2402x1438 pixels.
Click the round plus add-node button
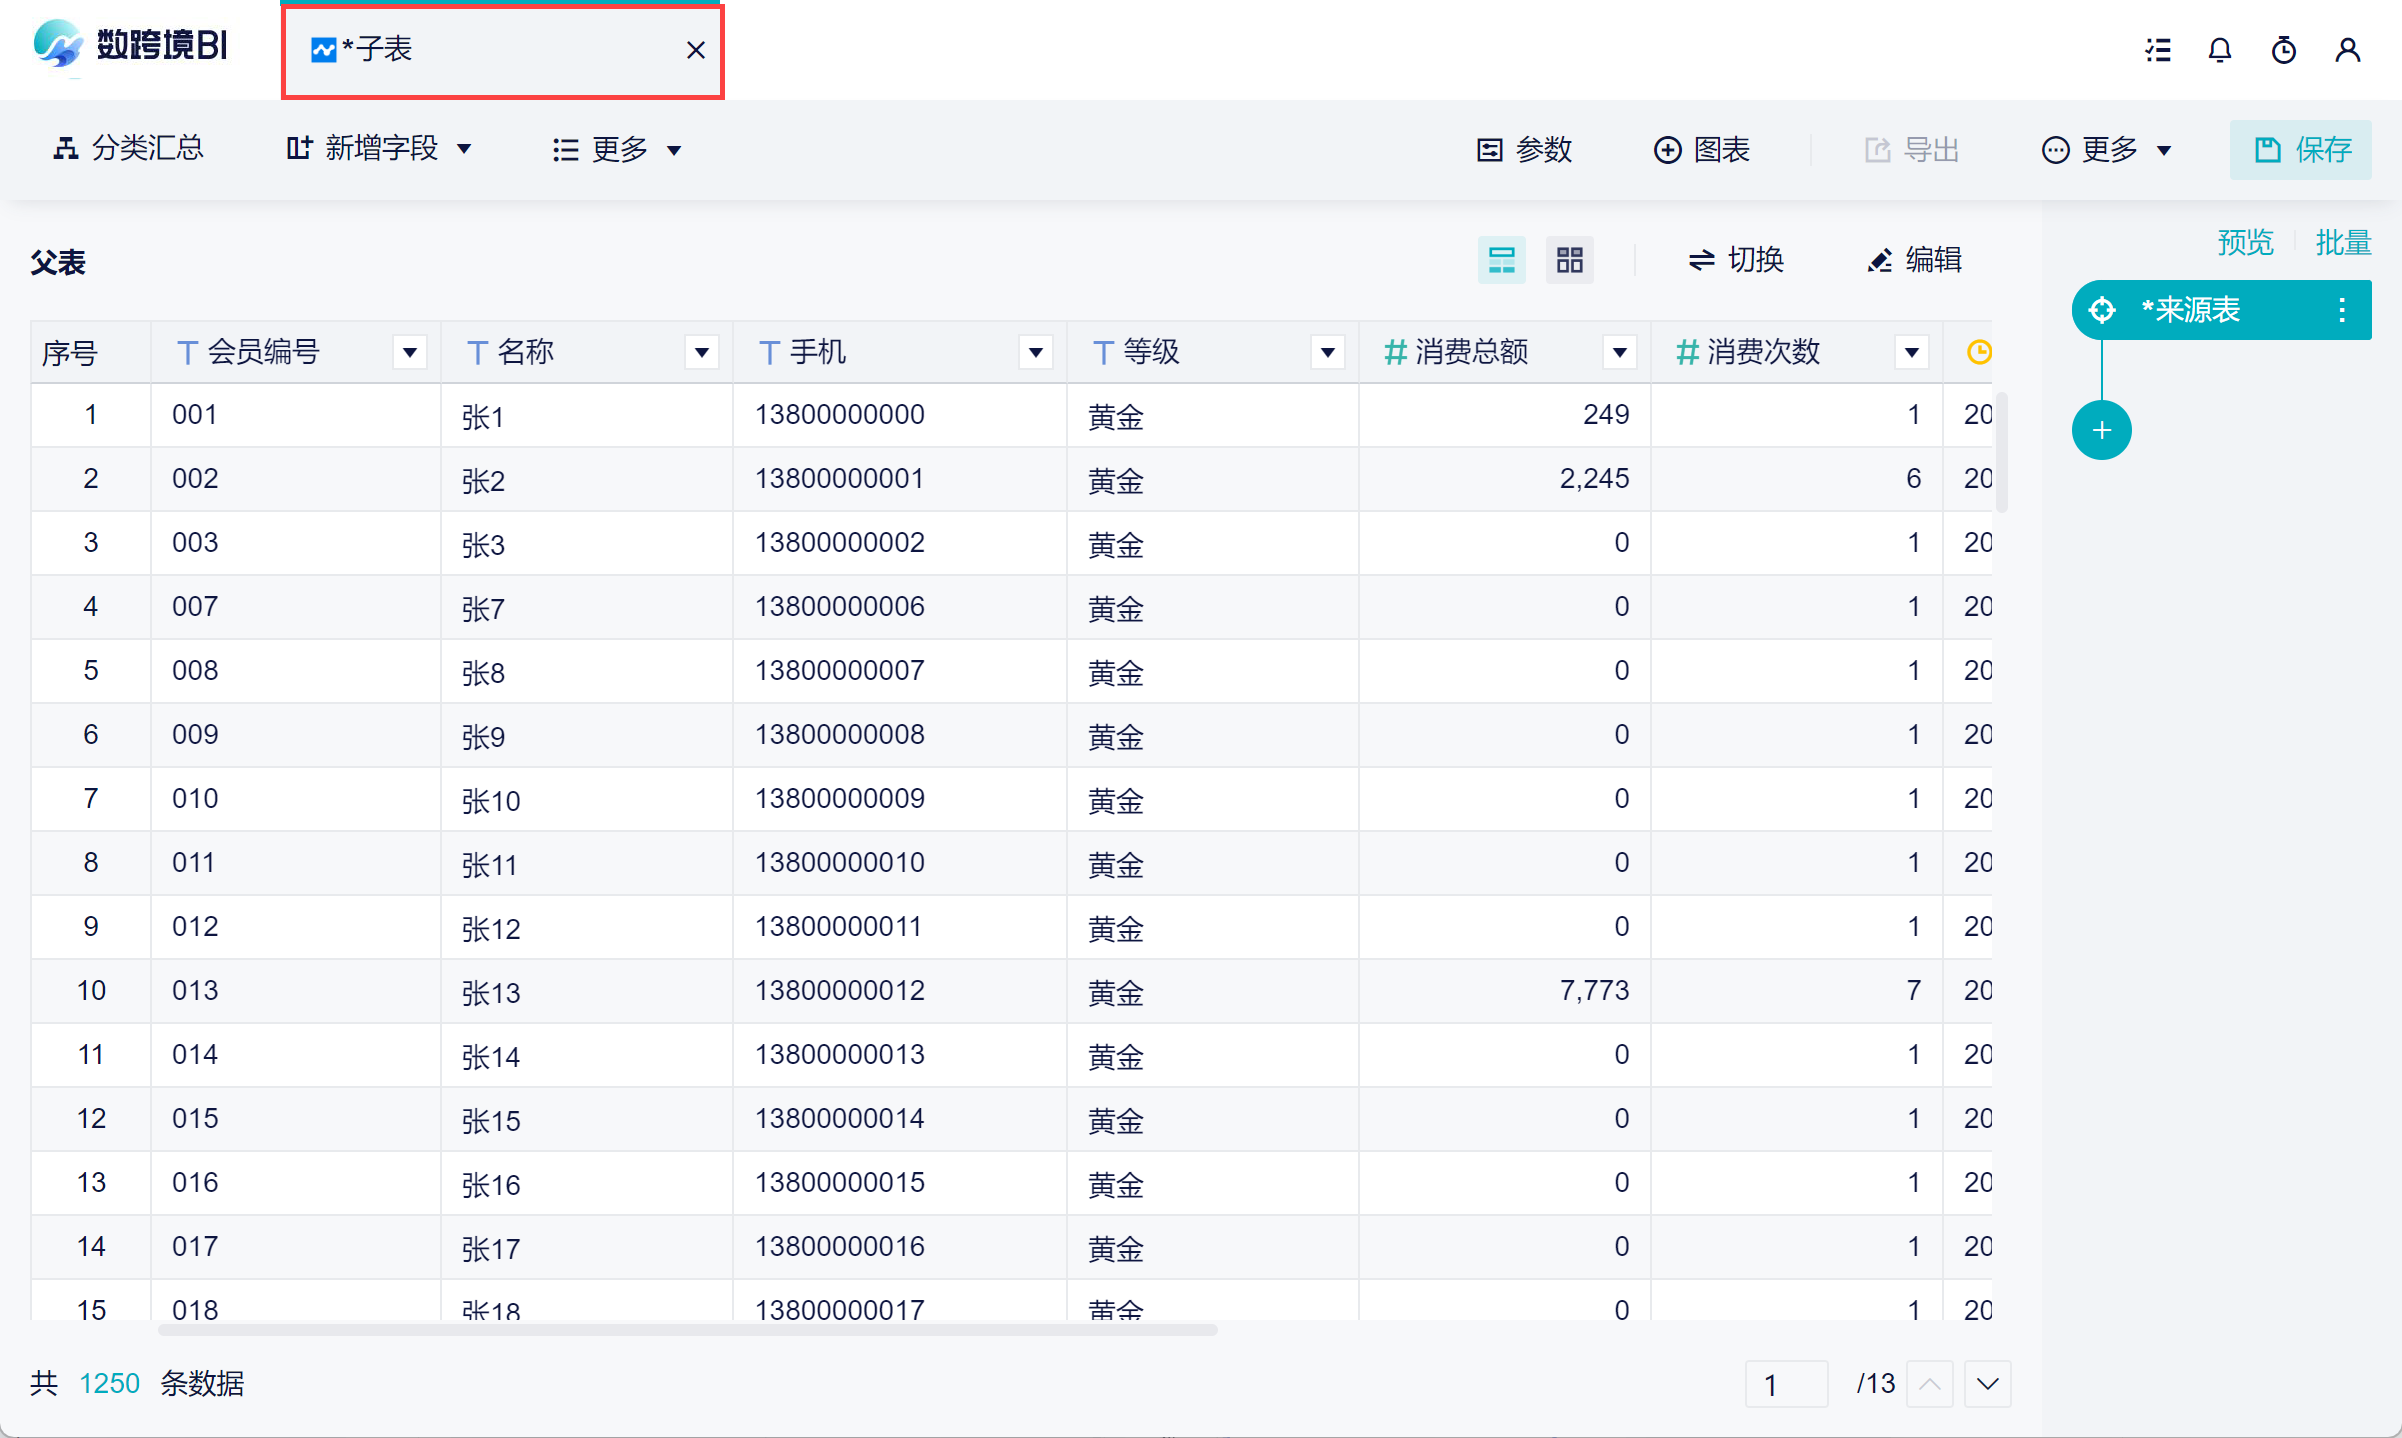pos(2101,430)
